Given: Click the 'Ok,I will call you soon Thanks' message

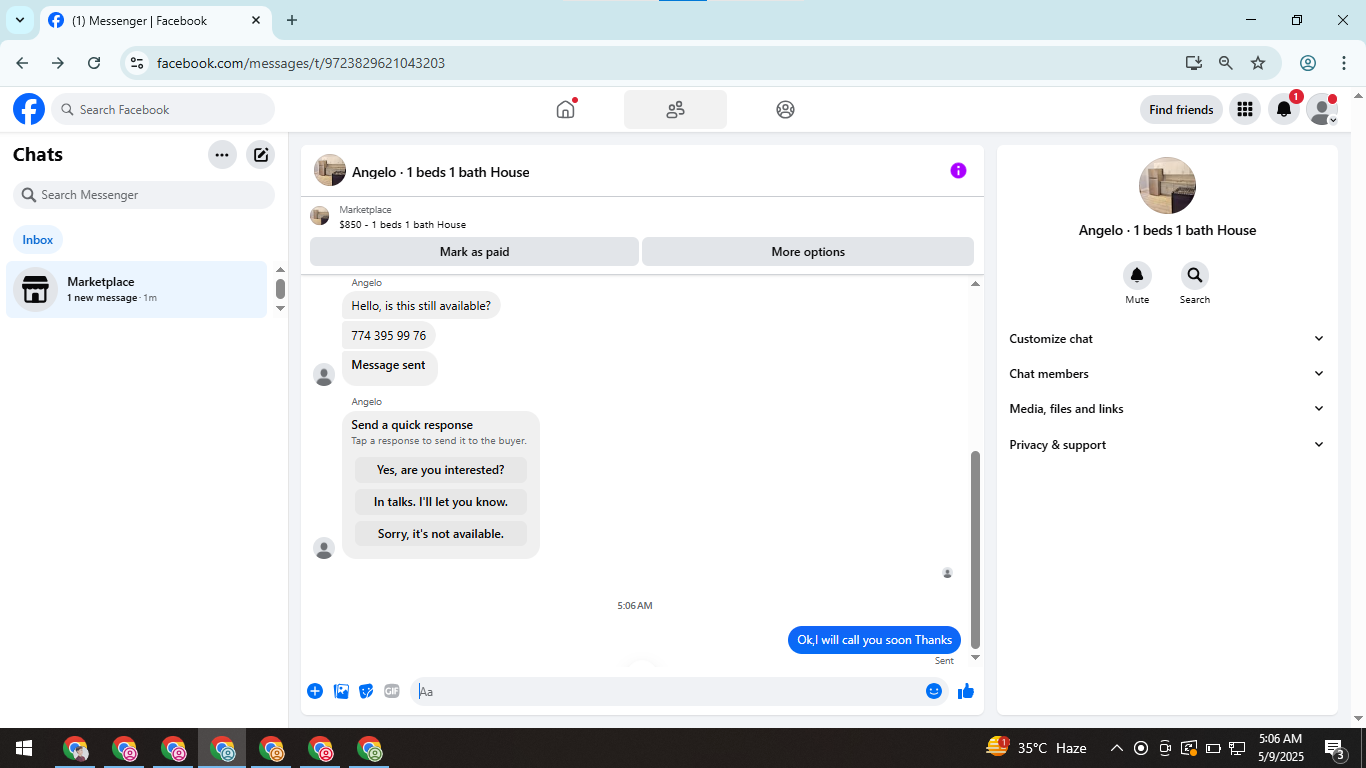Looking at the screenshot, I should (874, 640).
